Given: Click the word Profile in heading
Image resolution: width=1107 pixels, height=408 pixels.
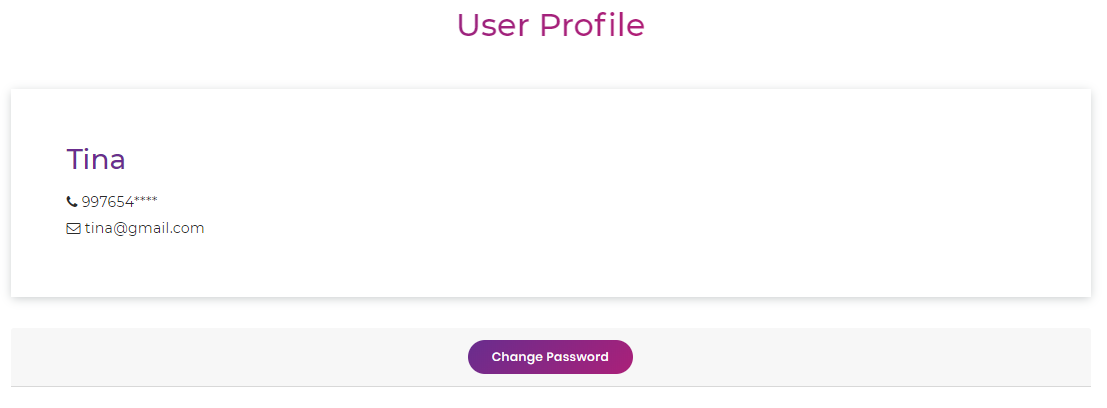Looking at the screenshot, I should click(x=592, y=25).
